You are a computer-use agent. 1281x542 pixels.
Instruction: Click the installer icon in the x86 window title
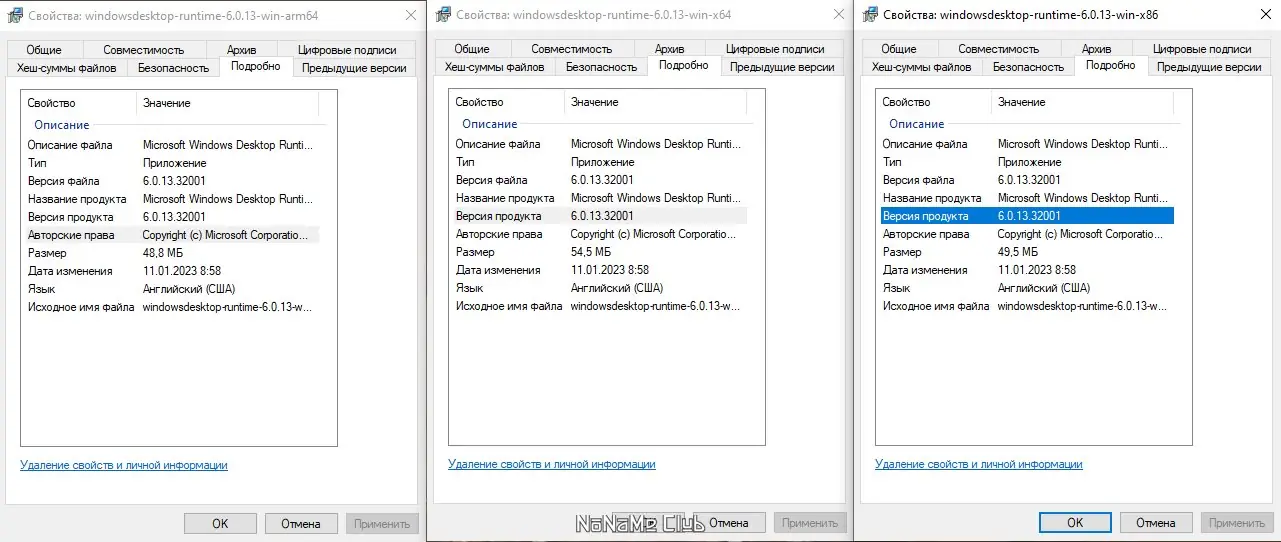pyautogui.click(x=869, y=15)
